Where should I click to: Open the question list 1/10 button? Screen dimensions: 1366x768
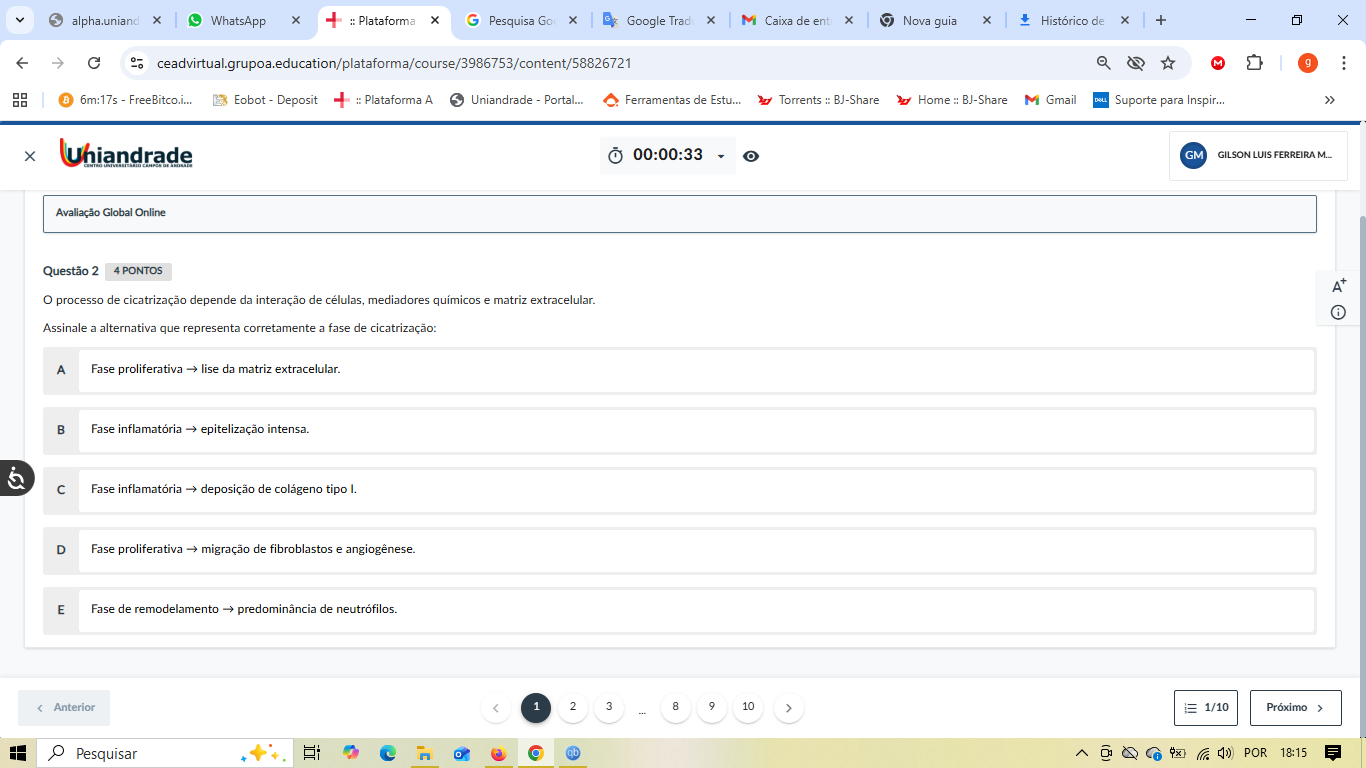tap(1207, 707)
